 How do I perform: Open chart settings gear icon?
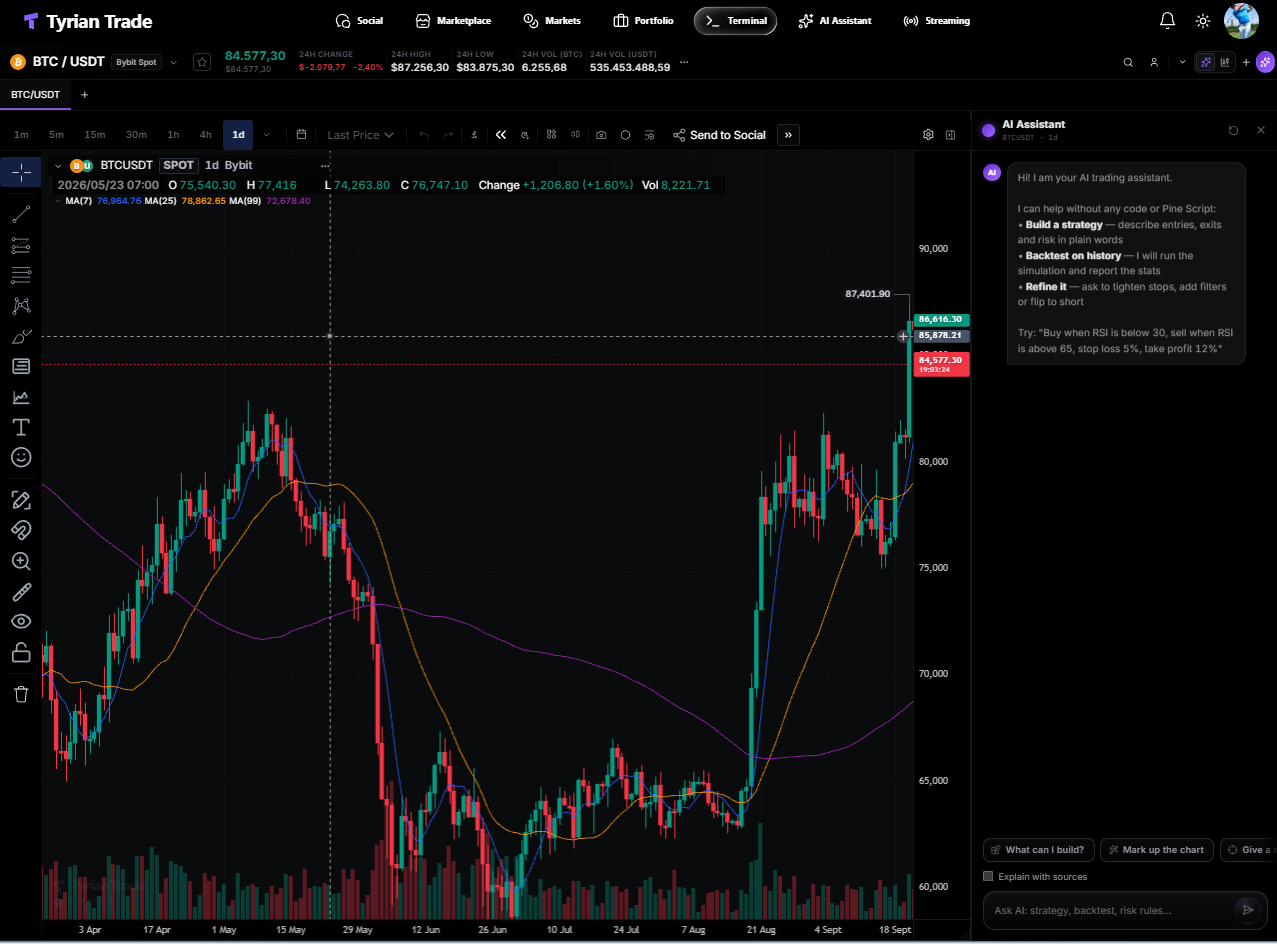point(928,135)
